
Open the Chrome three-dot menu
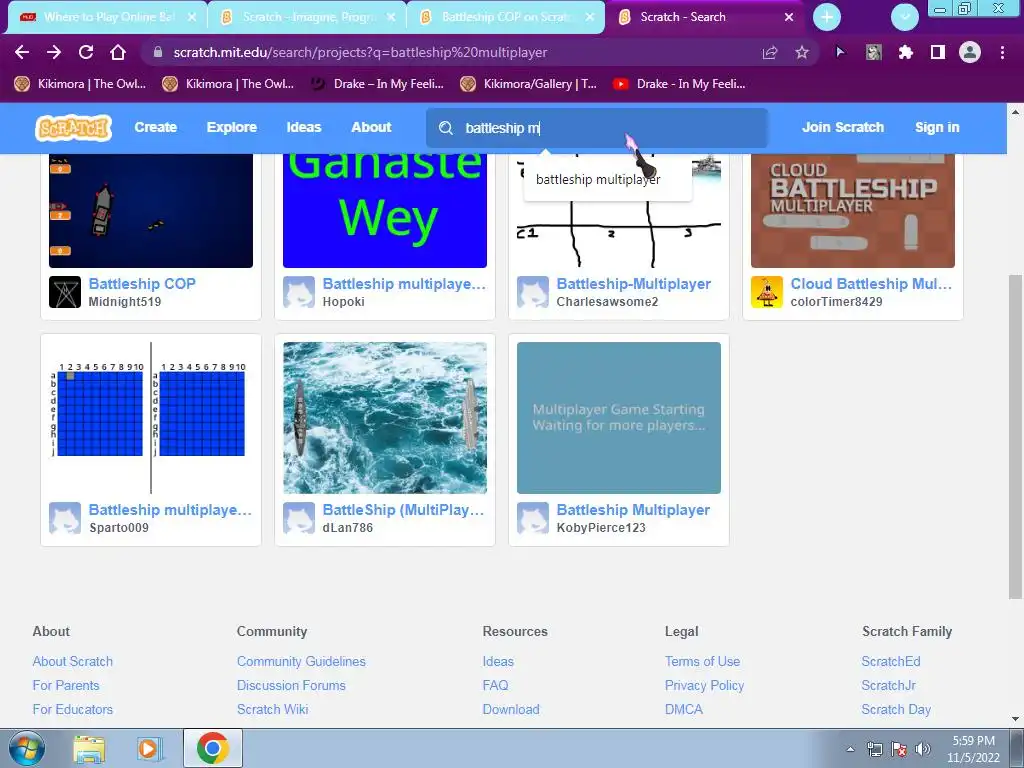[1002, 52]
